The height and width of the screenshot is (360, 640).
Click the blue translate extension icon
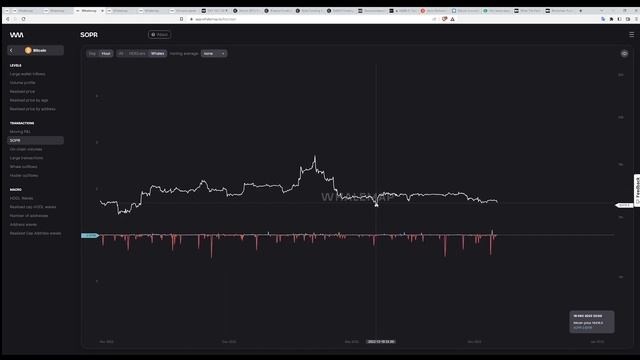pyautogui.click(x=603, y=19)
